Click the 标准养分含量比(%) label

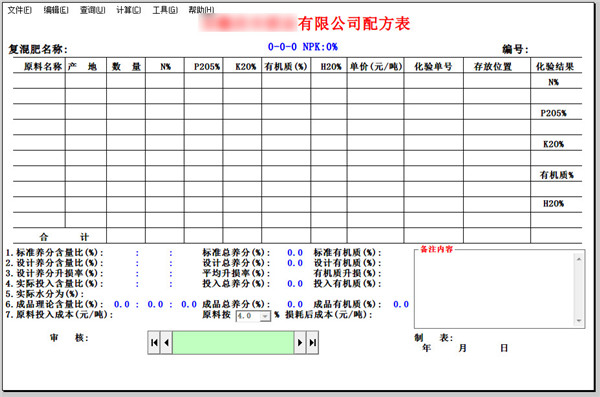[54, 253]
